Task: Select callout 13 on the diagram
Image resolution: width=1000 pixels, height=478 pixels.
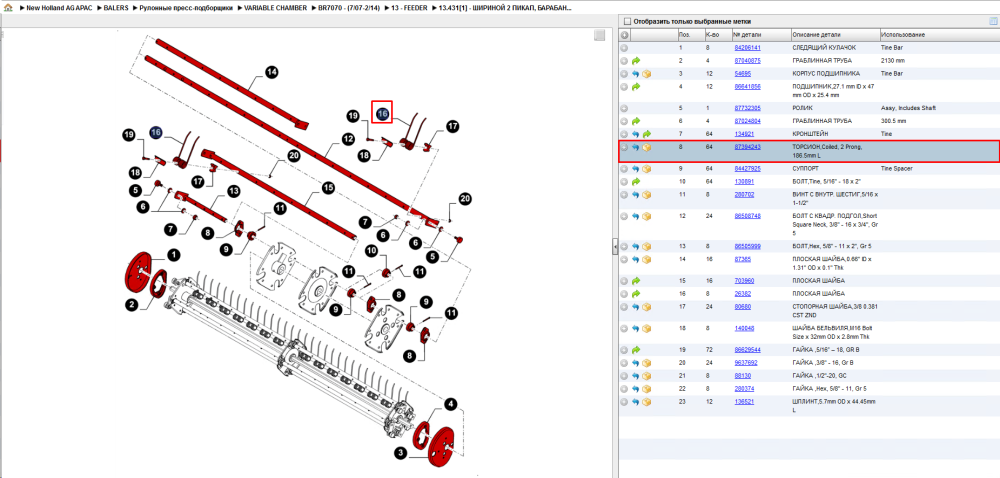Action: (233, 191)
